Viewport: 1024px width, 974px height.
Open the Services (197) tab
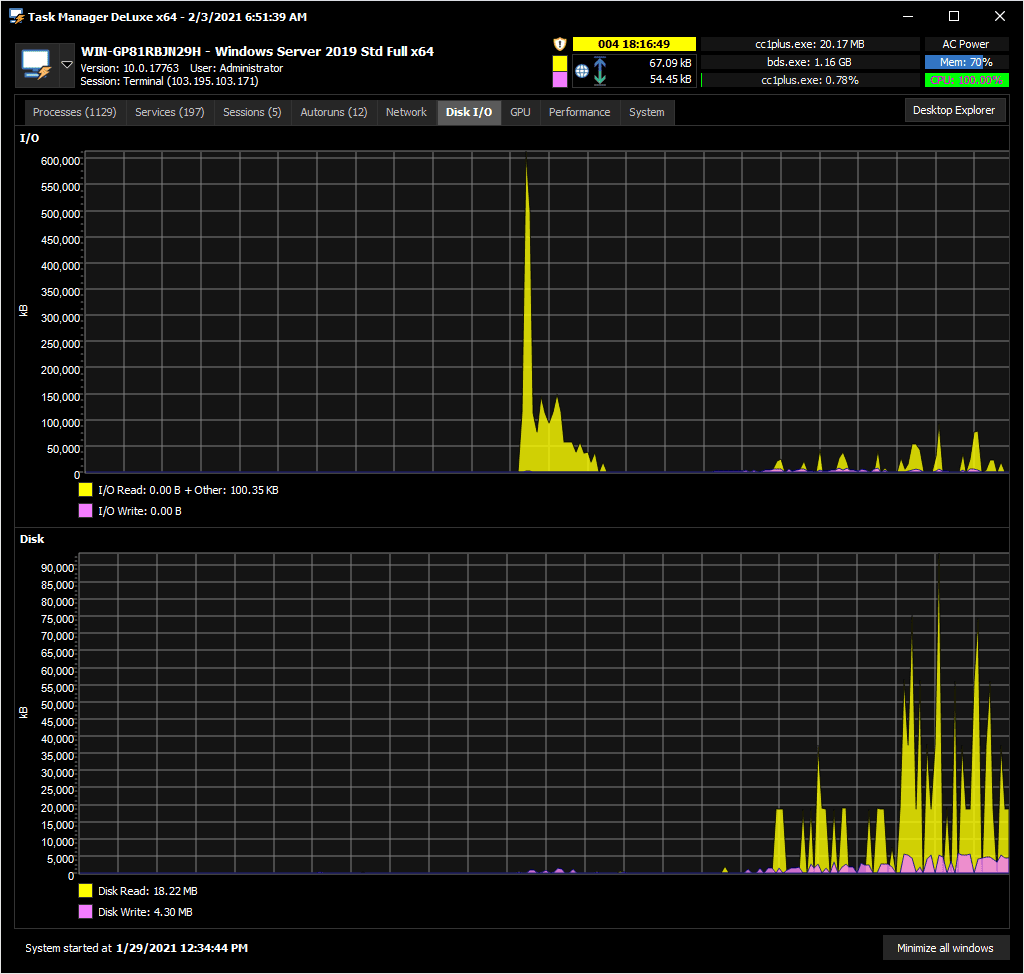click(x=170, y=112)
